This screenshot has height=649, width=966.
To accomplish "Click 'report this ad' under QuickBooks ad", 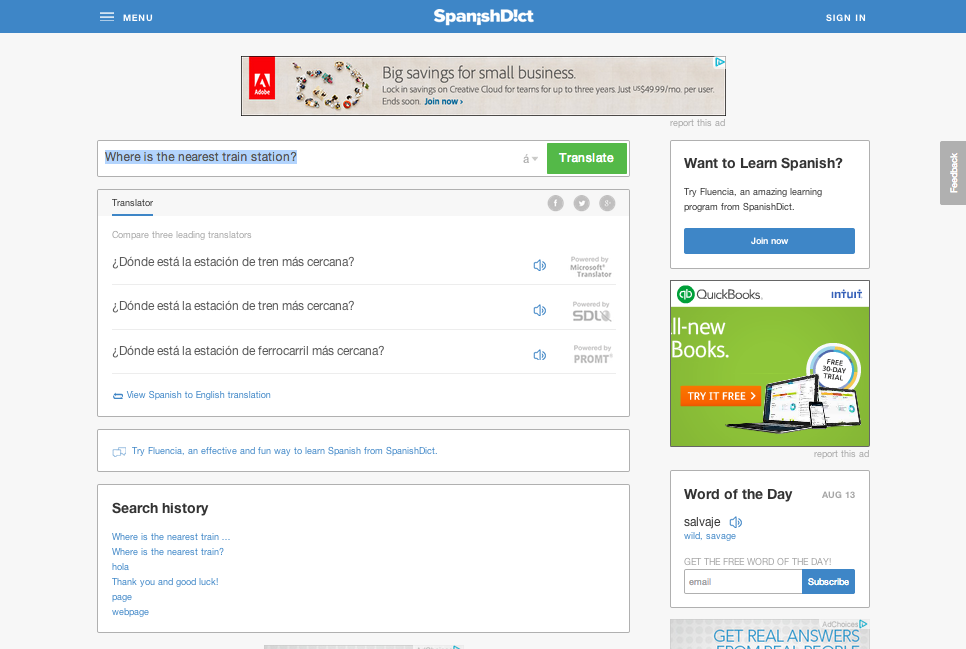I will tap(841, 454).
